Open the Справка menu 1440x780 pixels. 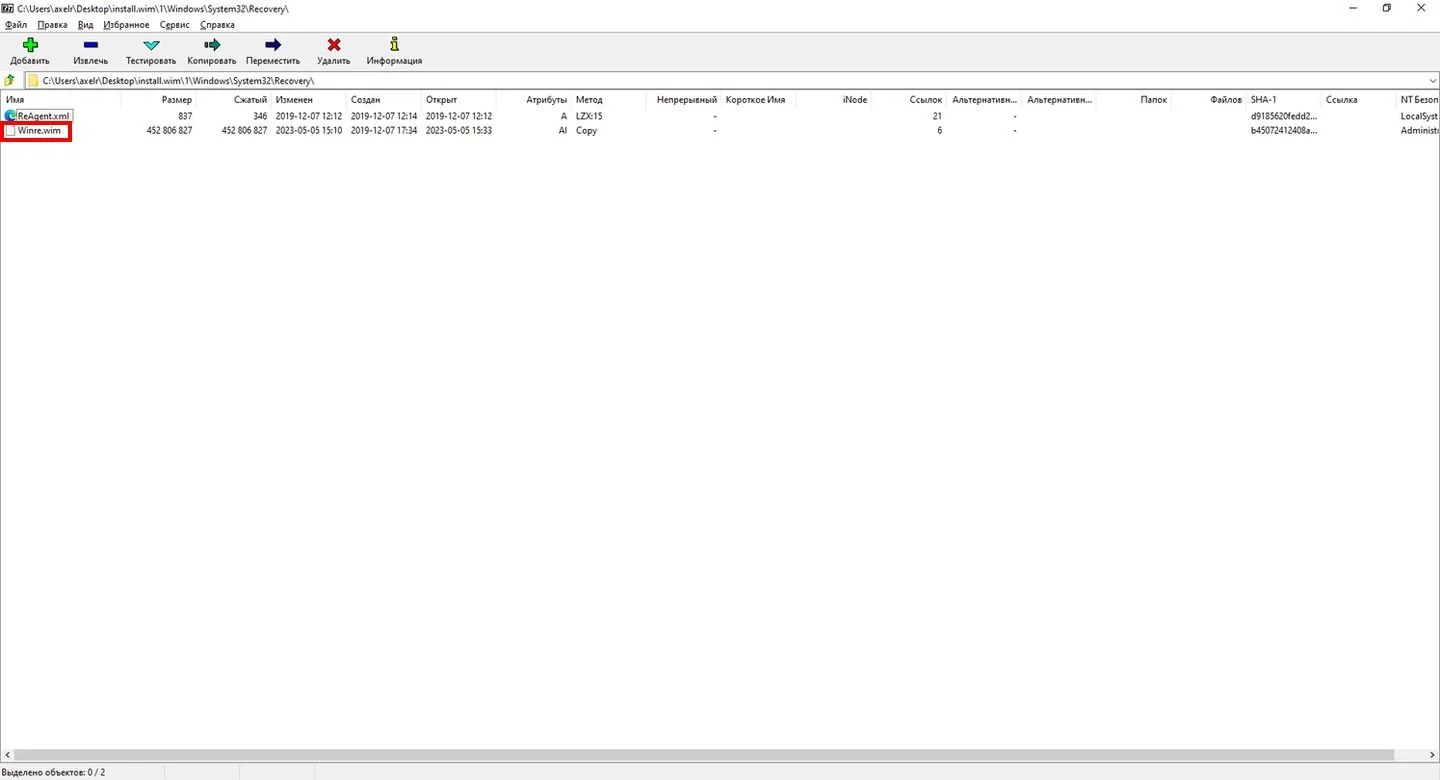(218, 24)
